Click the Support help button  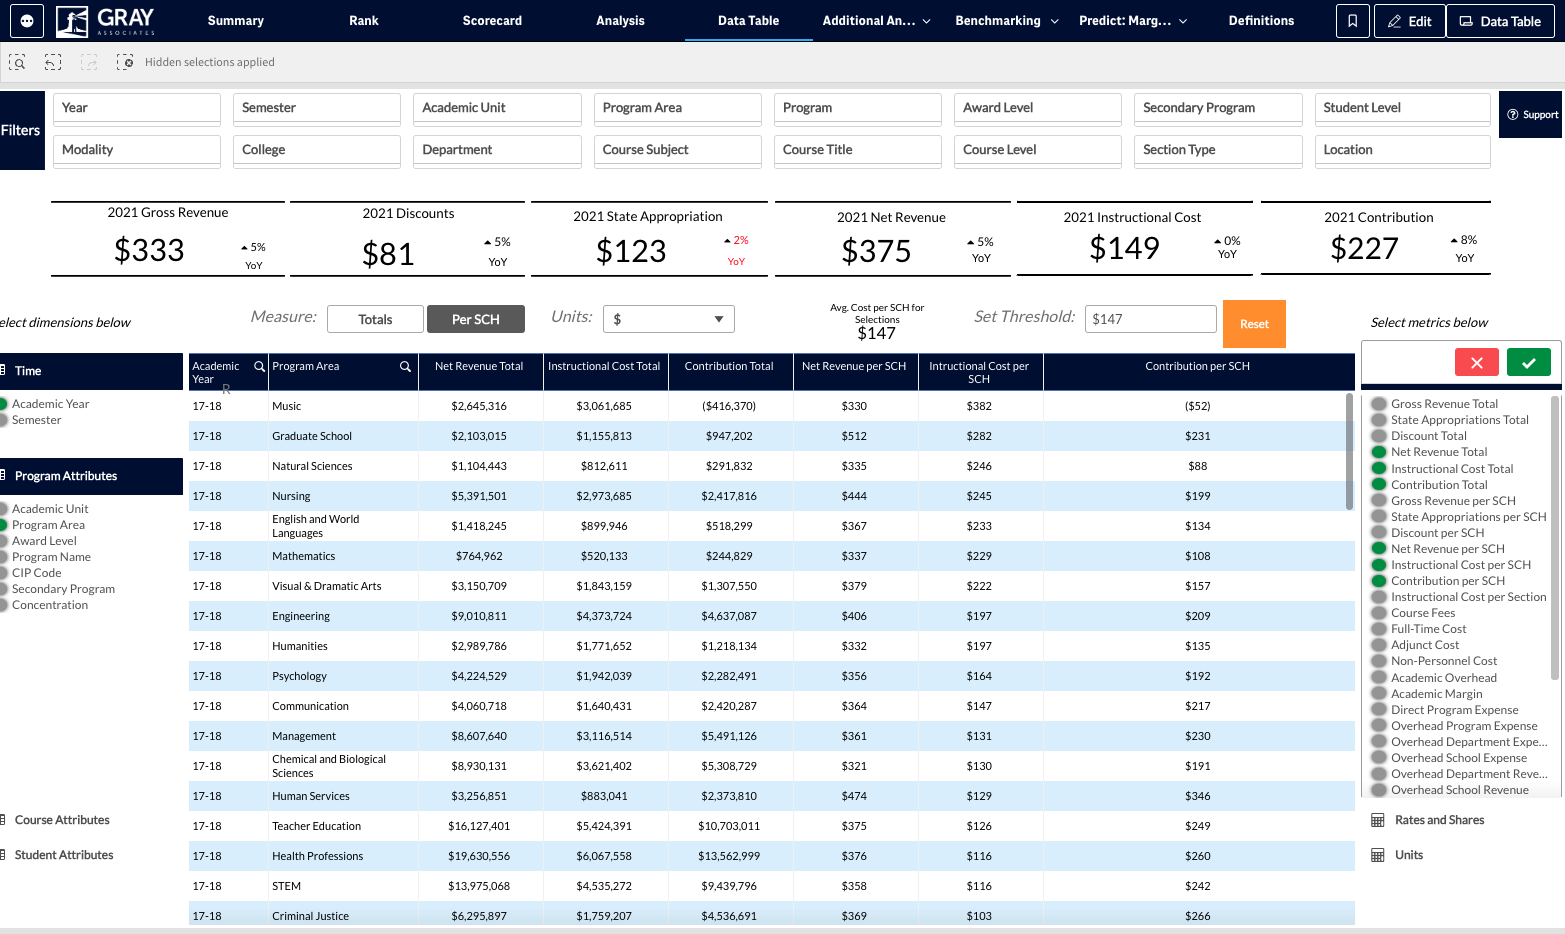click(1533, 115)
